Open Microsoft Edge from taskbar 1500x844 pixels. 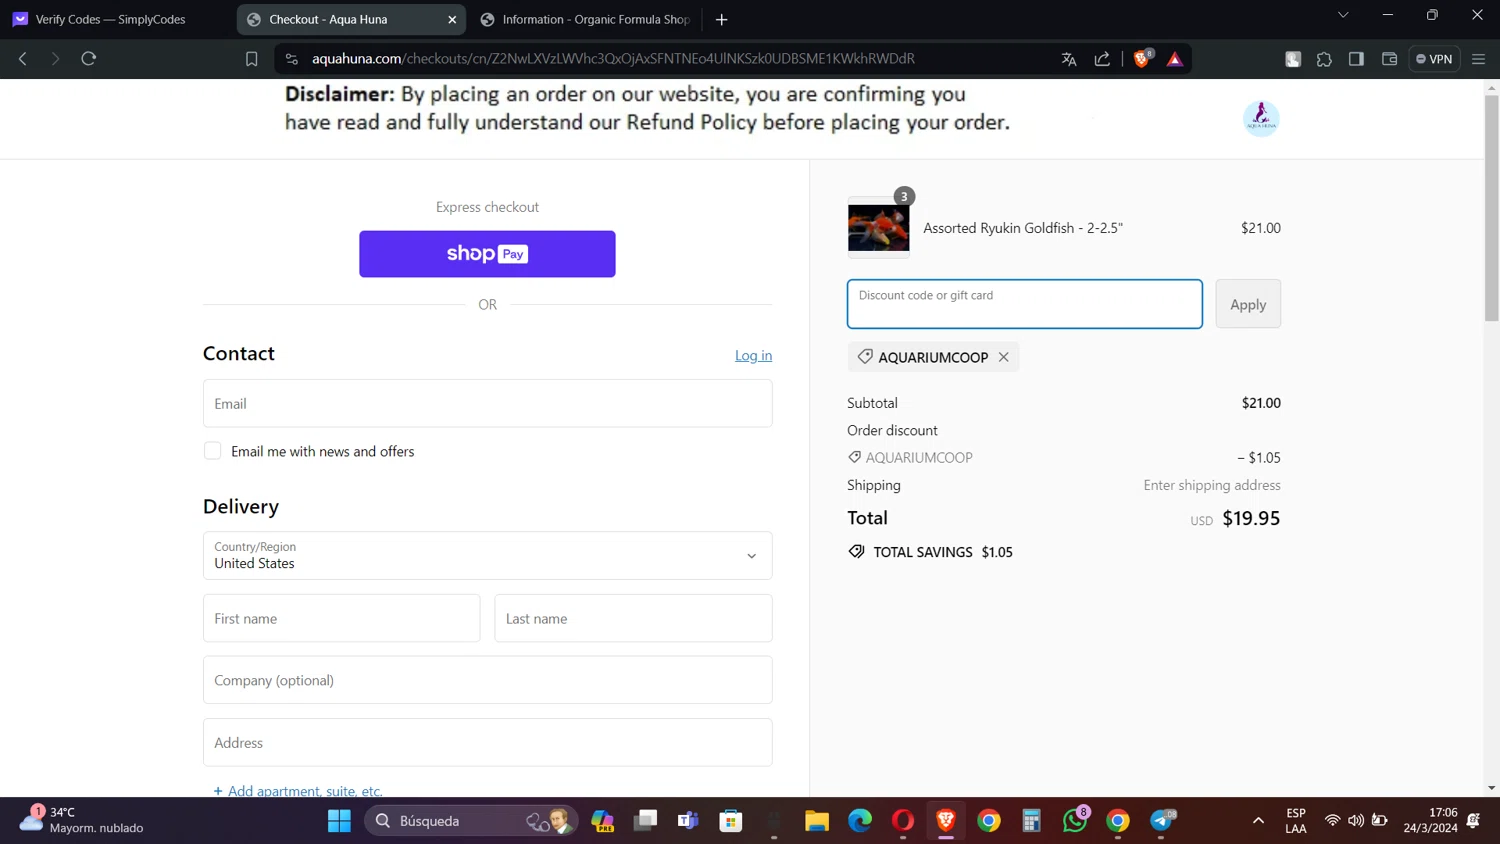[860, 821]
